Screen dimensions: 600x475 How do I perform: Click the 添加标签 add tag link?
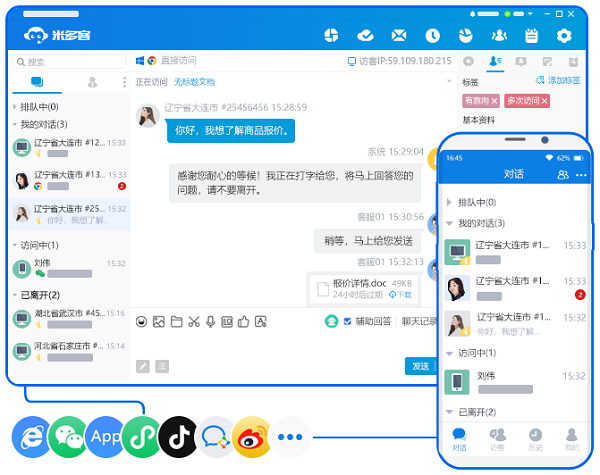(558, 80)
